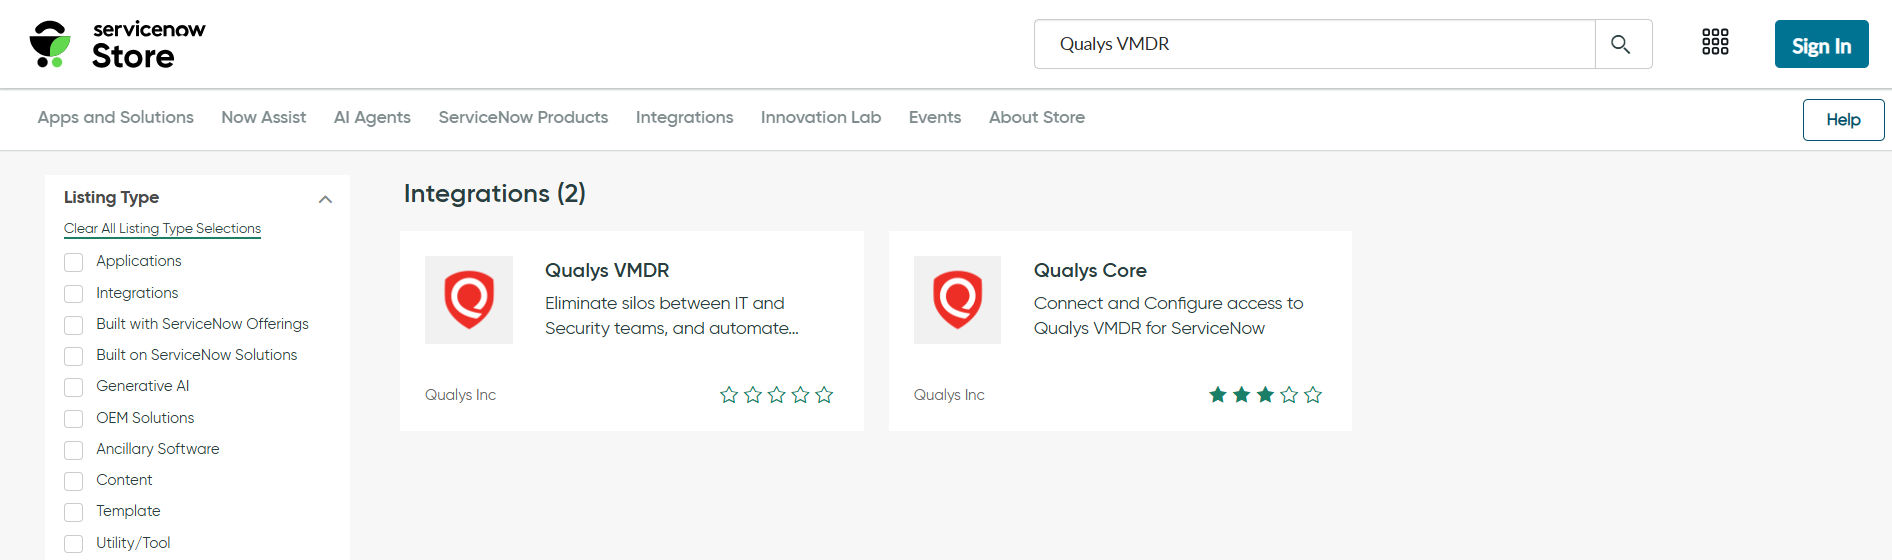Click the Help button

(x=1843, y=120)
